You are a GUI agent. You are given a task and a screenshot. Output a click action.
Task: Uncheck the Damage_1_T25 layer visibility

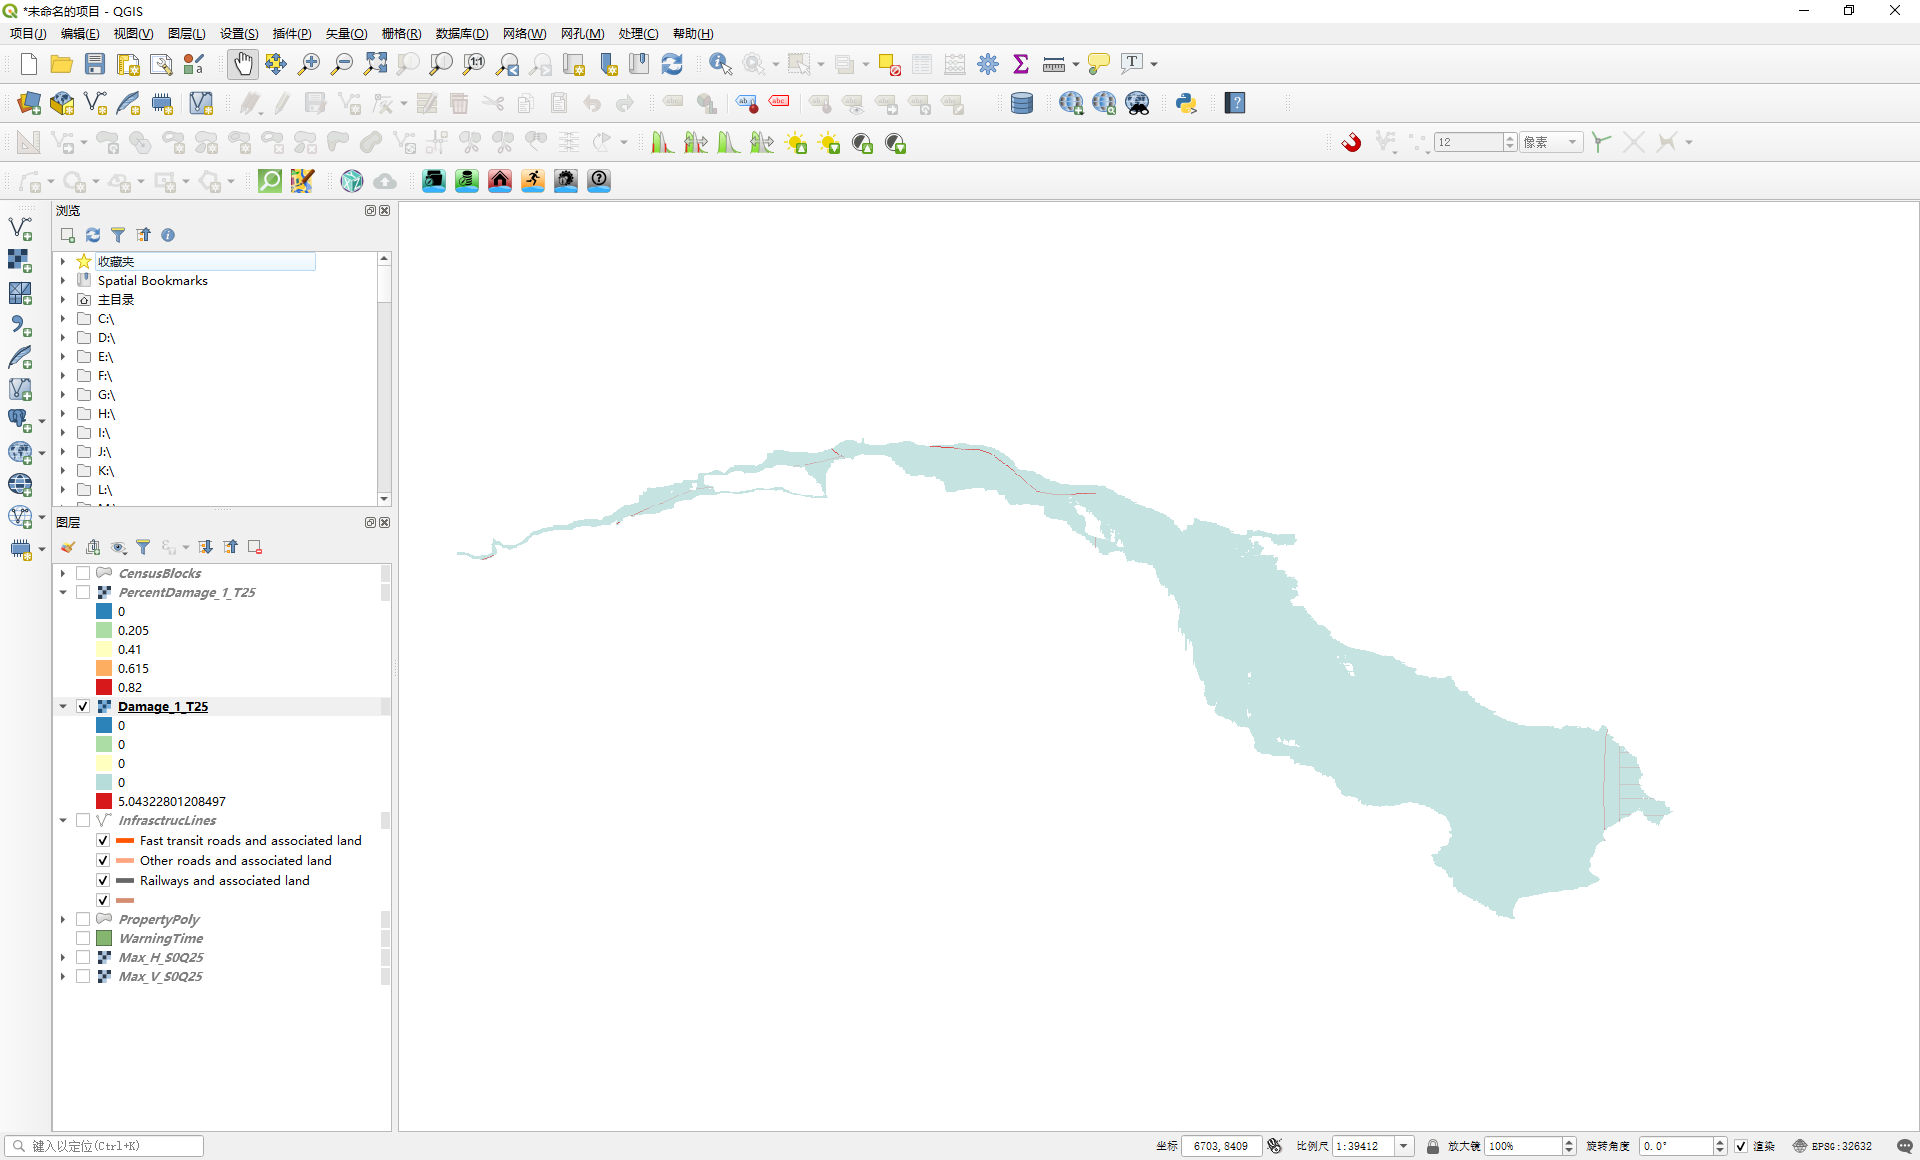click(x=83, y=706)
